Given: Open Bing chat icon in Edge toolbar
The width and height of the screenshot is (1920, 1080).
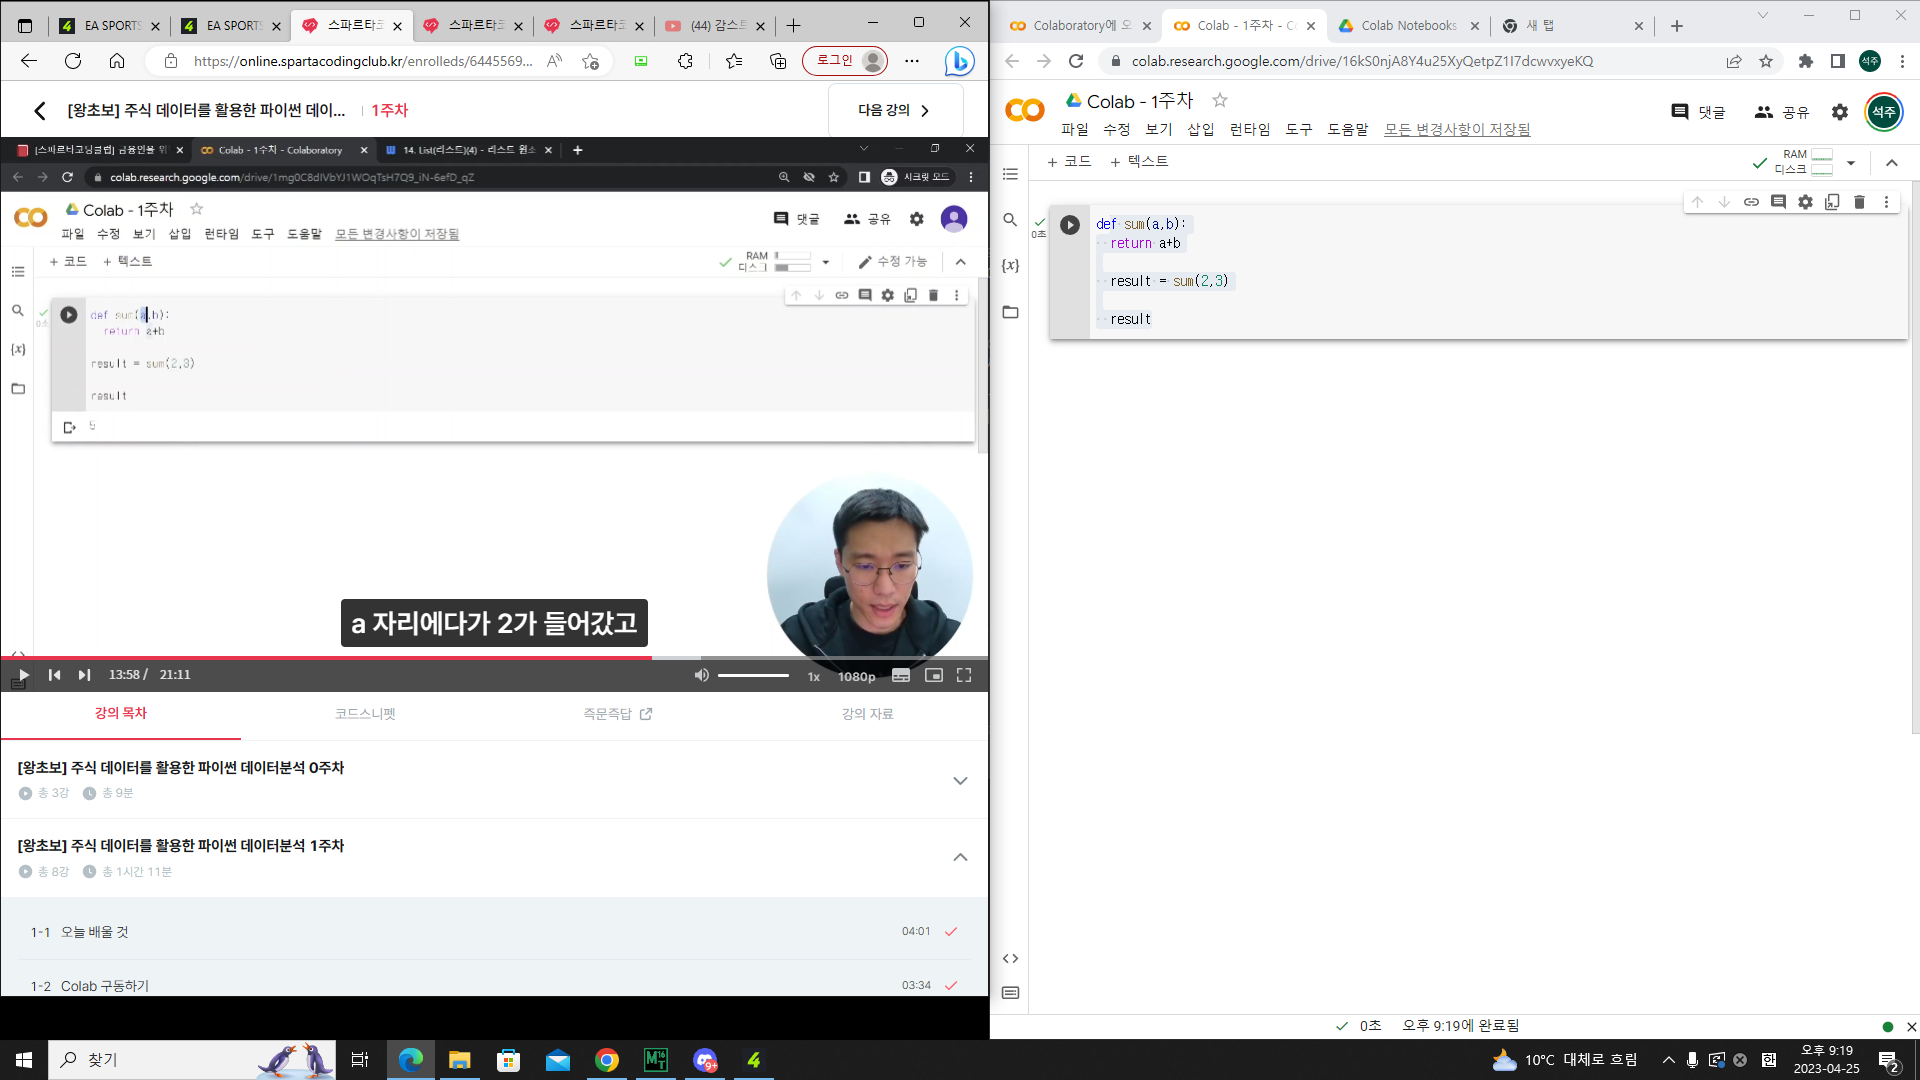Looking at the screenshot, I should point(958,61).
